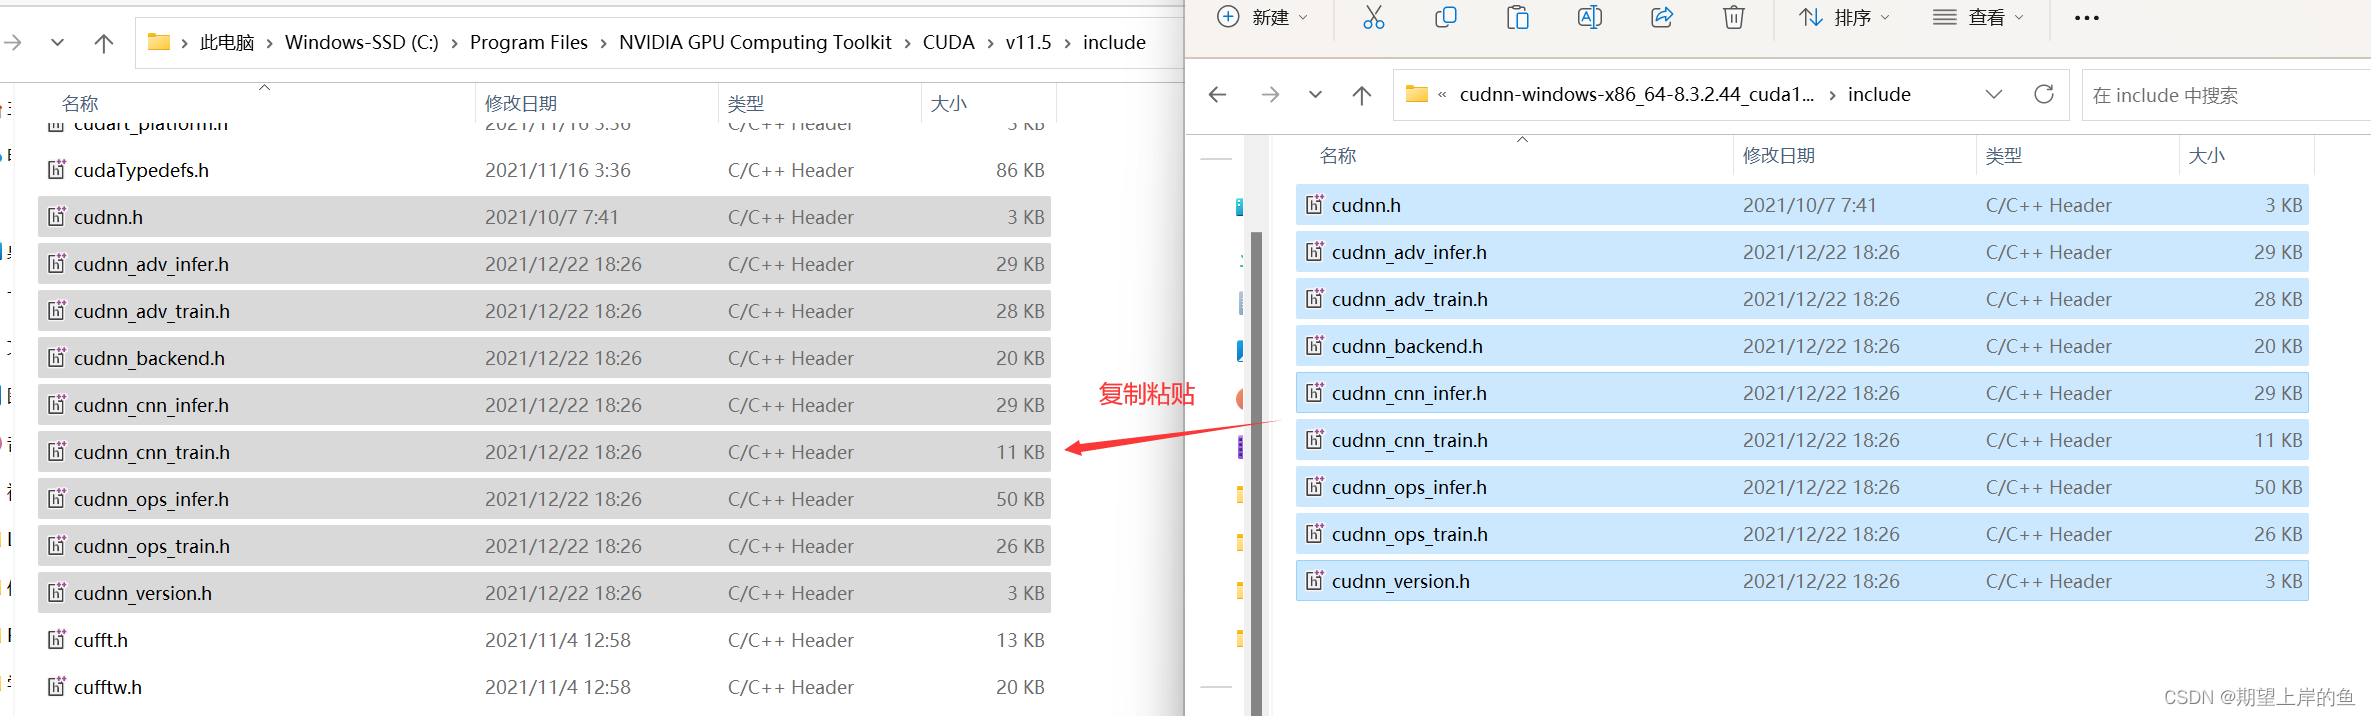The height and width of the screenshot is (716, 2371).
Task: Open the 排序 (Sort) dropdown
Action: click(x=1844, y=17)
